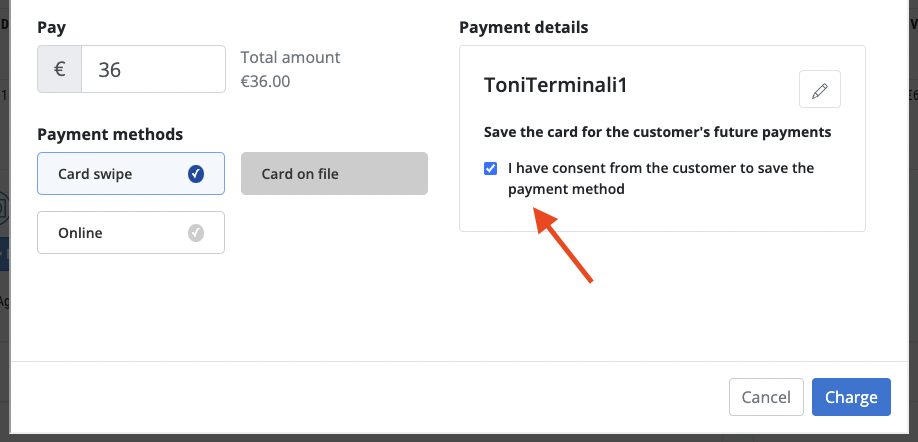The width and height of the screenshot is (918, 442).
Task: Tick the customer consent checkbox
Action: (491, 169)
